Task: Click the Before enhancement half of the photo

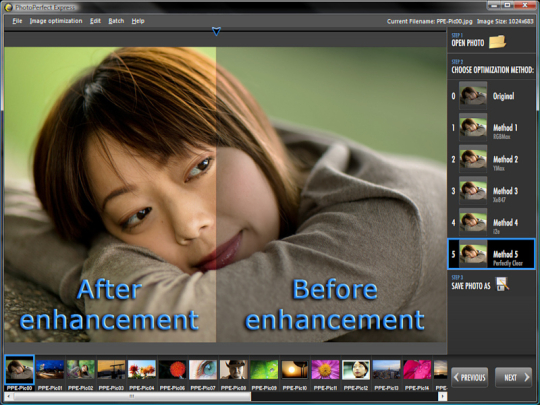Action: coord(331,195)
